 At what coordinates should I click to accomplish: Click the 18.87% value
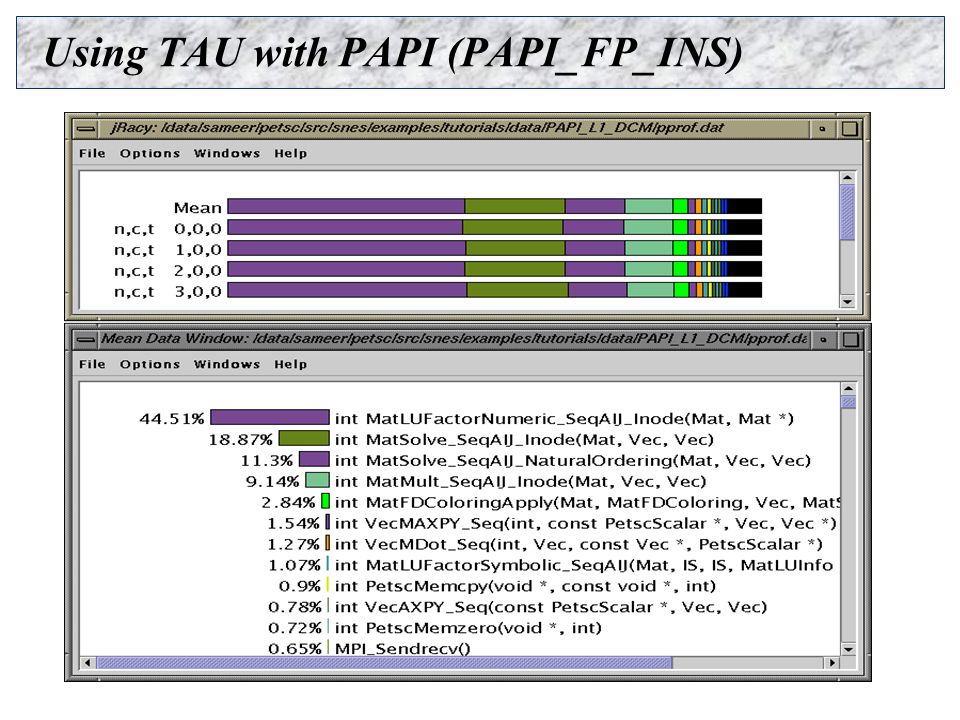pyautogui.click(x=240, y=440)
